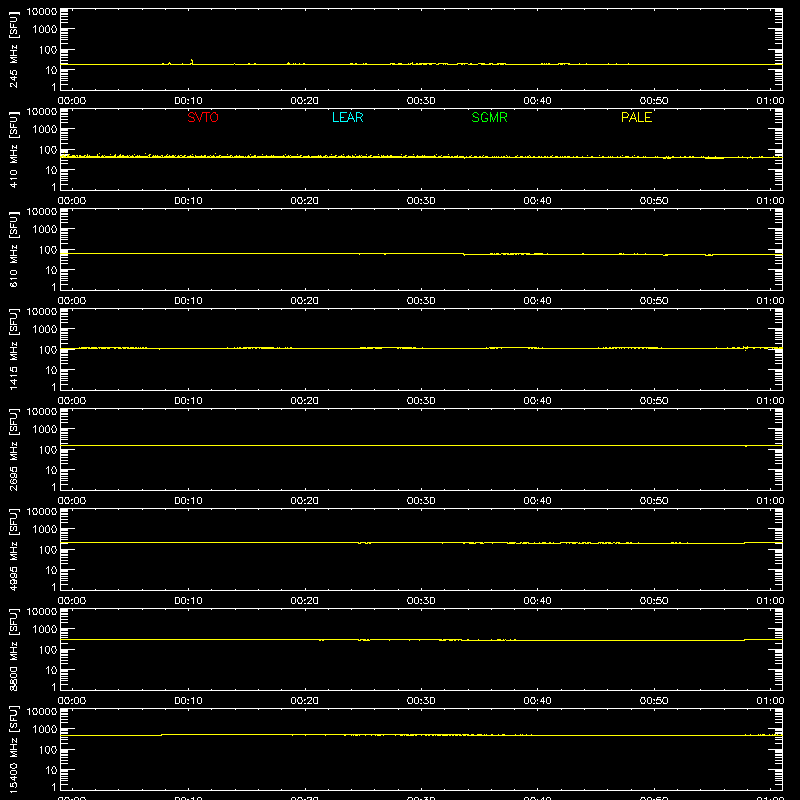
Task: Click the 10000 y-axis label of 8800 MHz plot
Action: click(42, 612)
